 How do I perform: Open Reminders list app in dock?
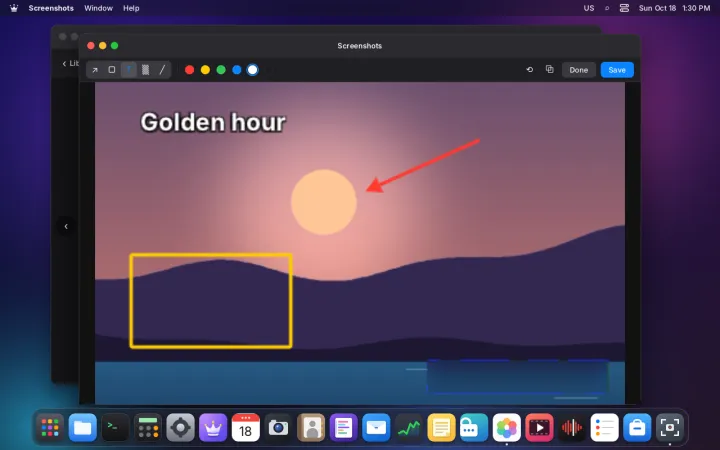click(604, 428)
